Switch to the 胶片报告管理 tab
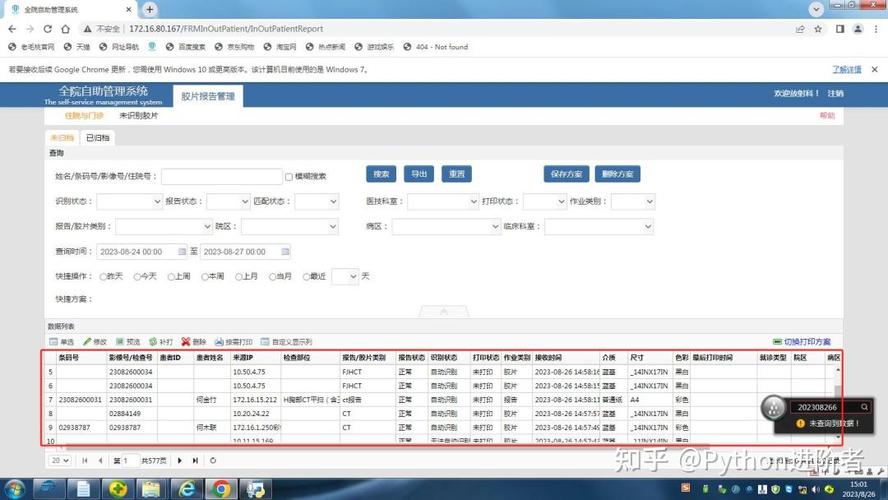 pyautogui.click(x=208, y=96)
